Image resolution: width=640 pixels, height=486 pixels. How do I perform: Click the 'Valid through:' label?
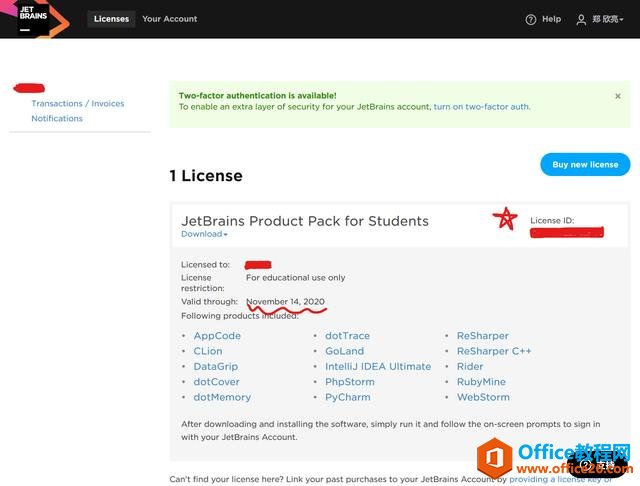209,302
